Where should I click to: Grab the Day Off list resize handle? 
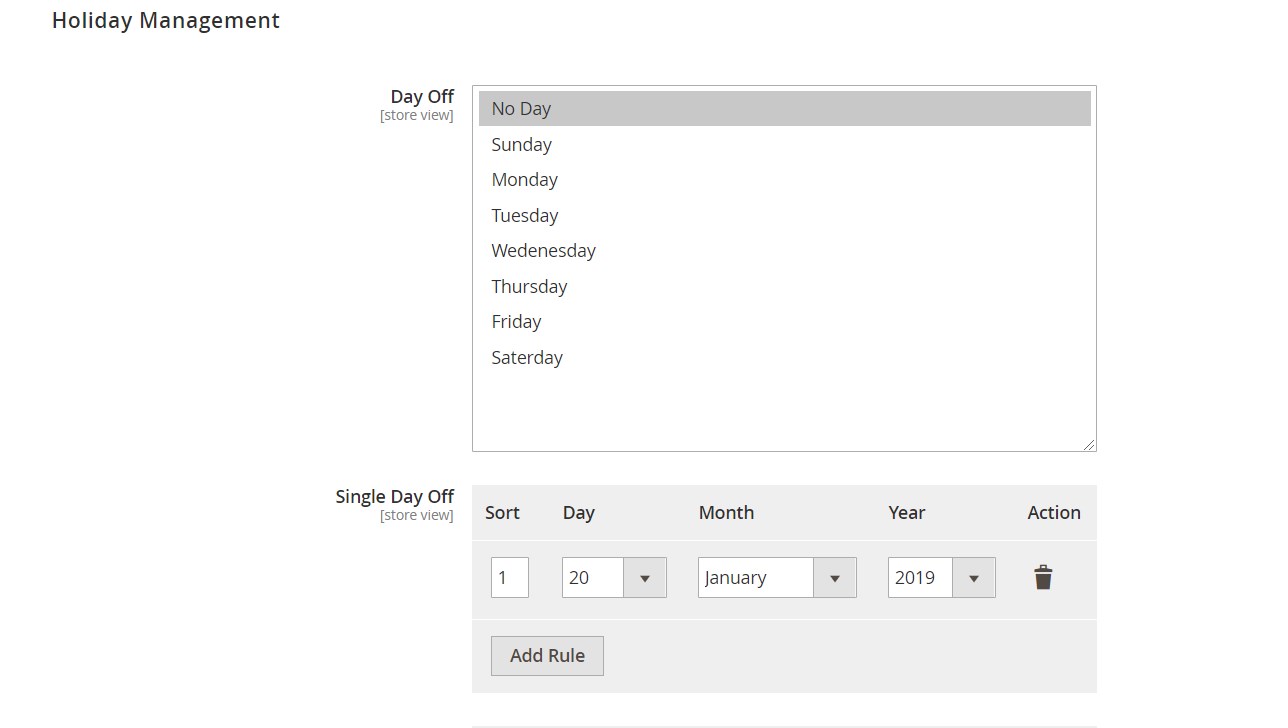1089,444
